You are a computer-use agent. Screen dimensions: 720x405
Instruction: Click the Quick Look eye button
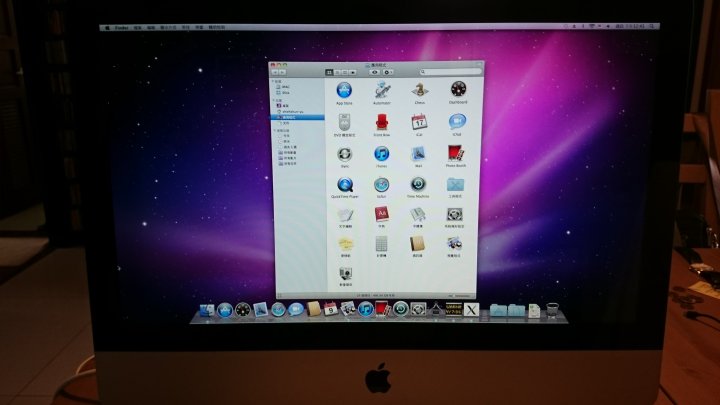375,72
